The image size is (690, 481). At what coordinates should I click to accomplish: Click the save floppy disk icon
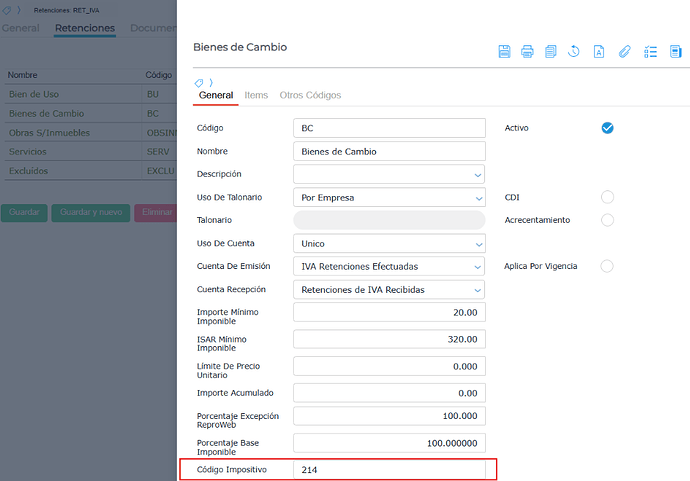click(504, 51)
